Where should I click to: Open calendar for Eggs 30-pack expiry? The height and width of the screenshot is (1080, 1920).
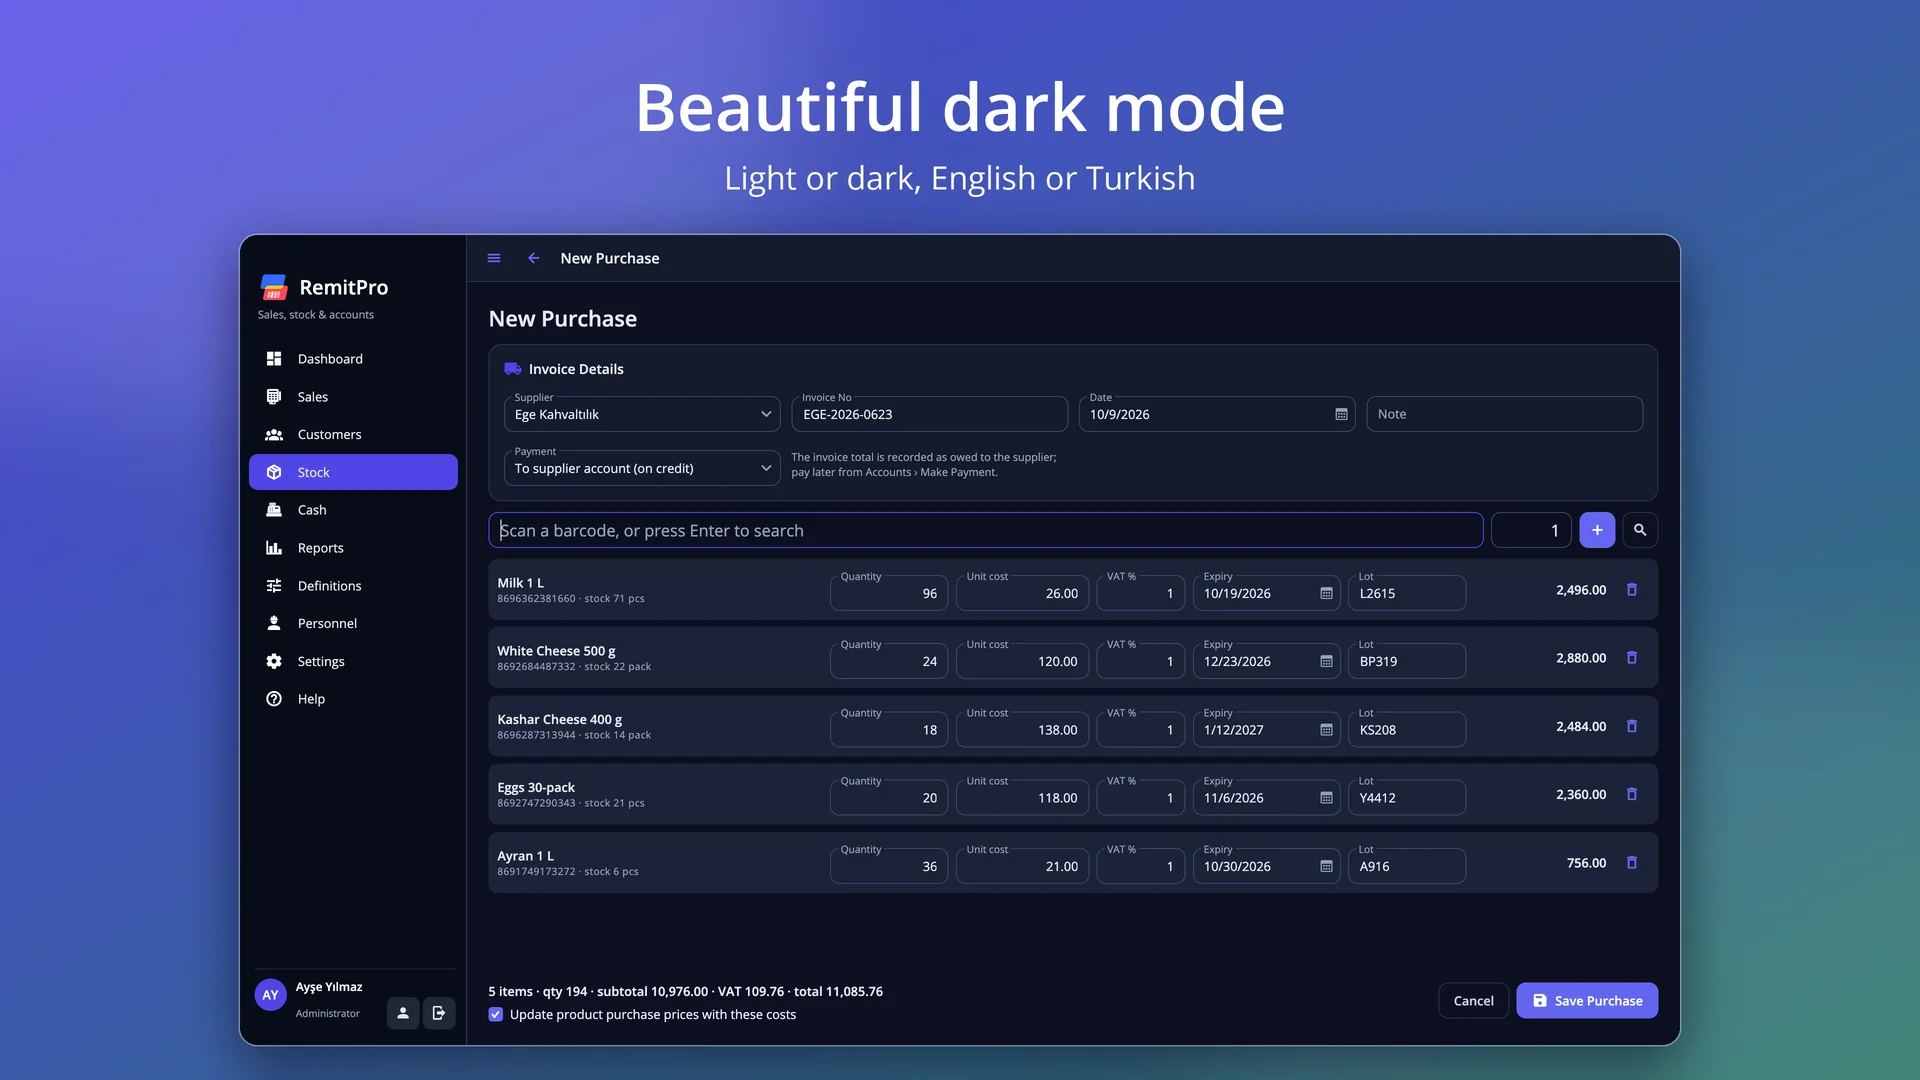coord(1326,798)
